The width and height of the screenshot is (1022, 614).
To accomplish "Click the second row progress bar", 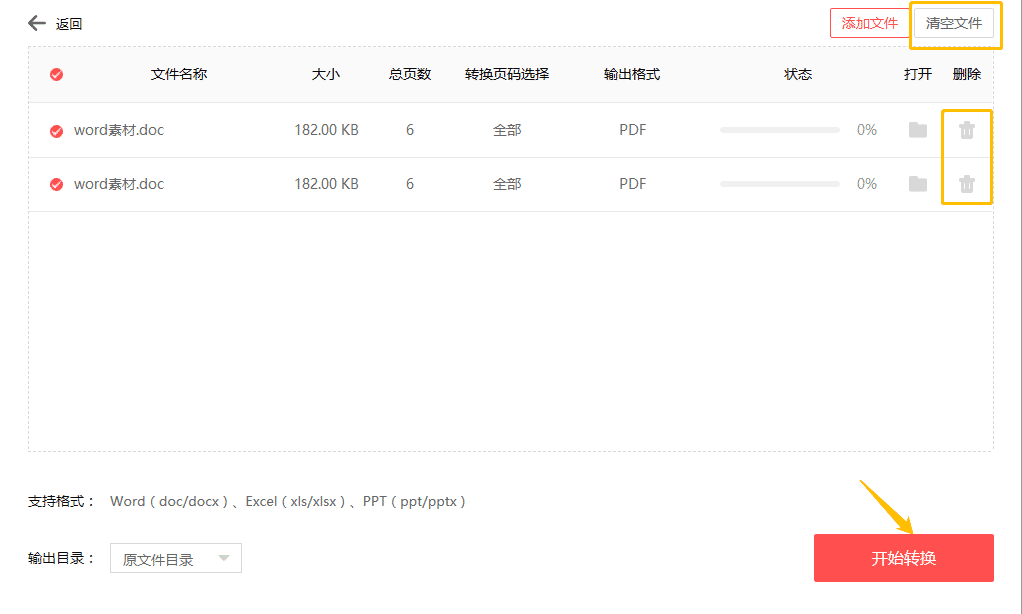I will [780, 184].
